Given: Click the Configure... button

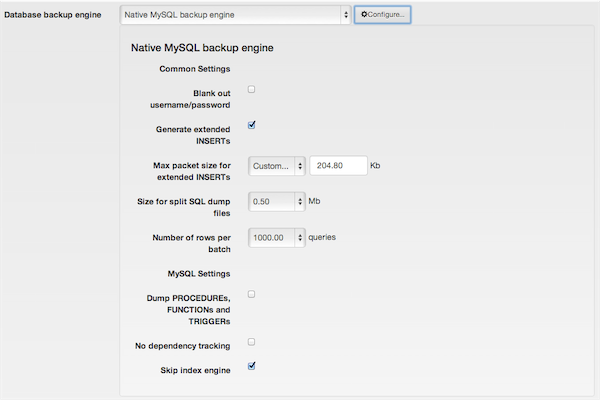Looking at the screenshot, I should click(x=382, y=15).
